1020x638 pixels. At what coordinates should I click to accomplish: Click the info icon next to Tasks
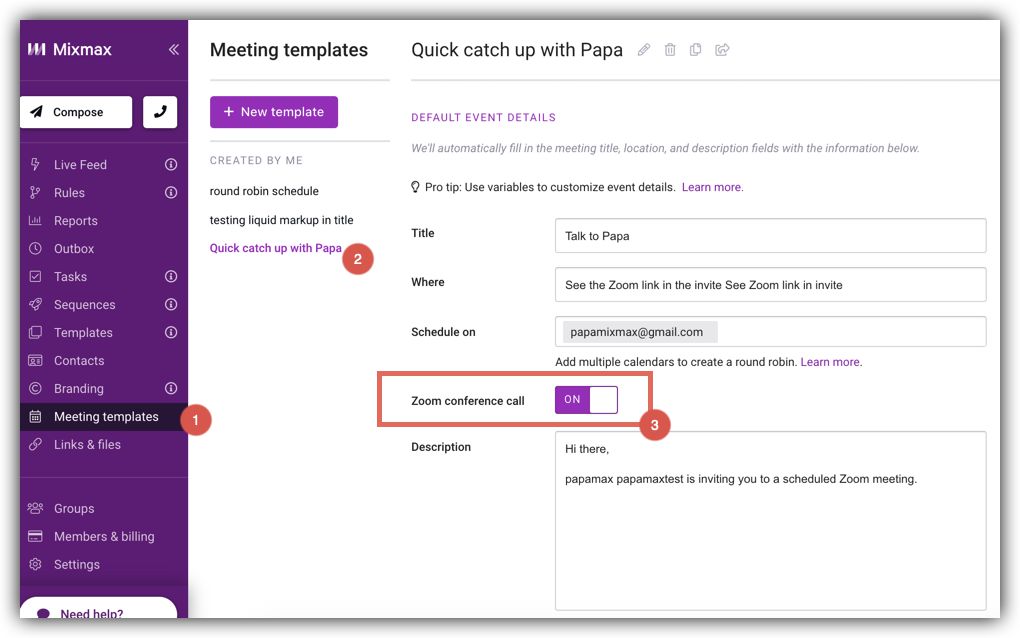[171, 276]
